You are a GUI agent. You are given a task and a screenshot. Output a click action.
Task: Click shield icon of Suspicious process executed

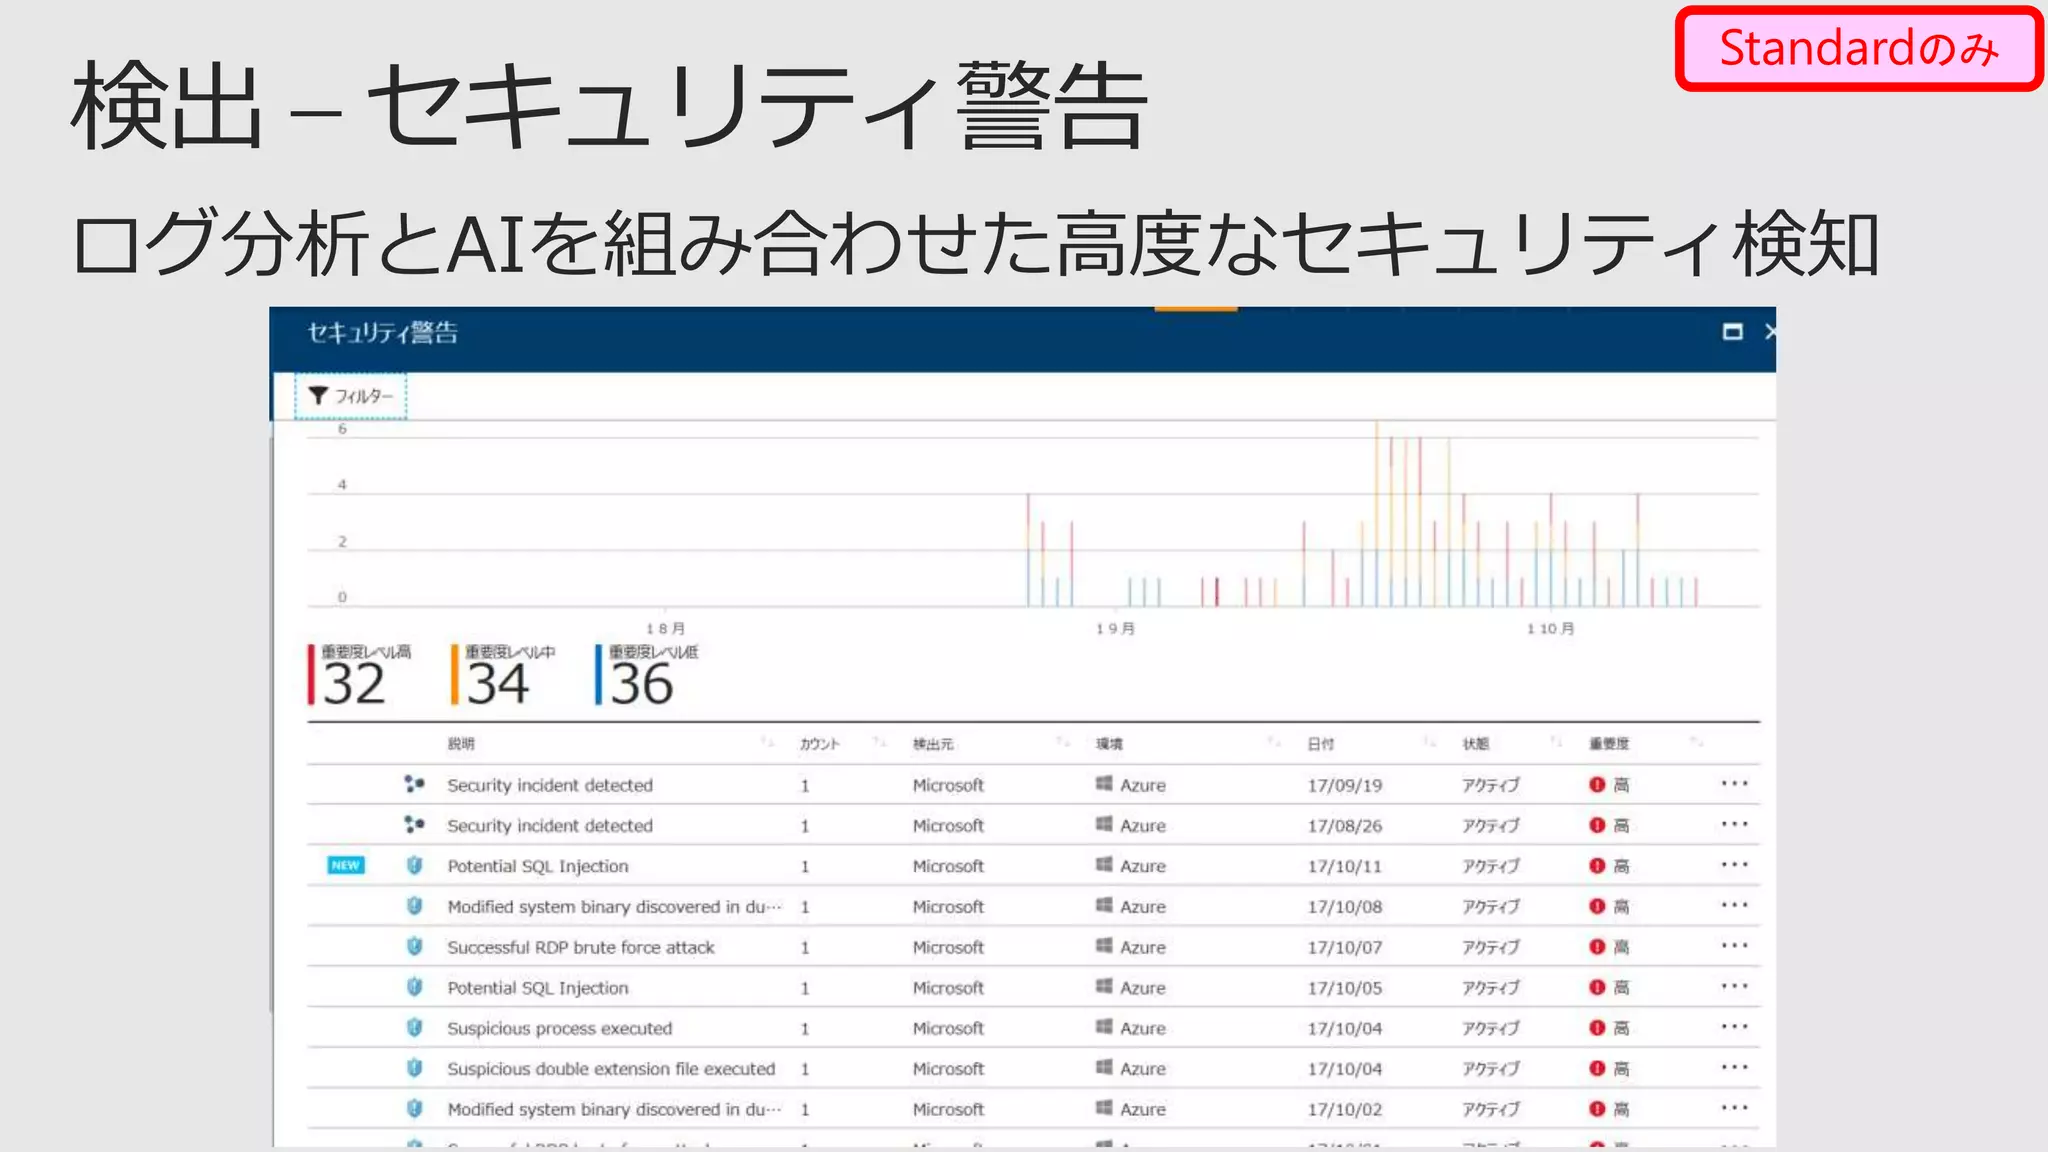click(x=414, y=1027)
